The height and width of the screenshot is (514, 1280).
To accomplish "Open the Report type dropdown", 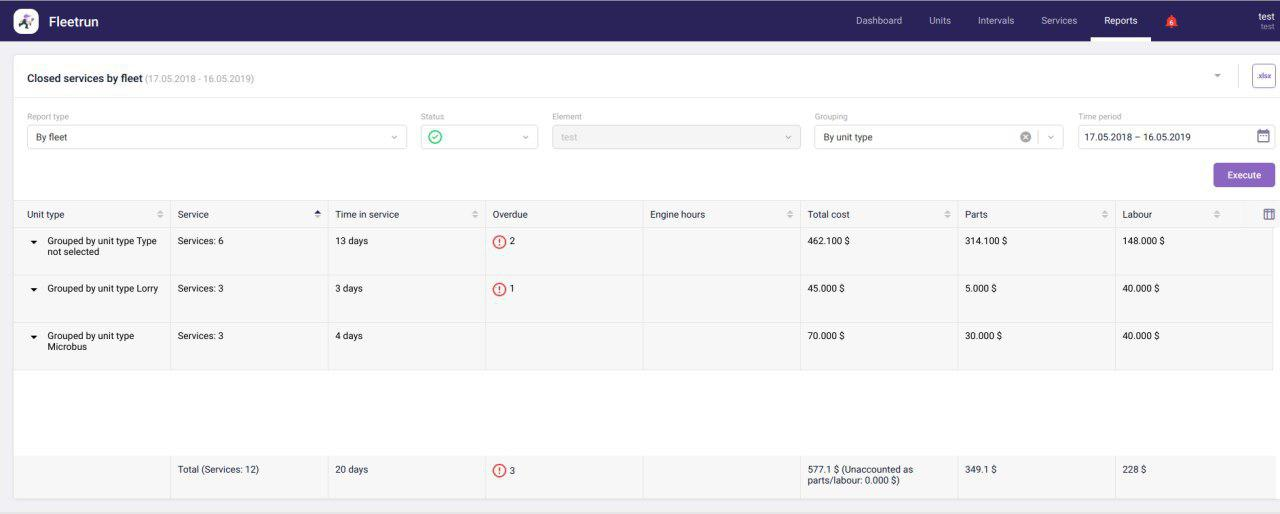I will [x=216, y=137].
